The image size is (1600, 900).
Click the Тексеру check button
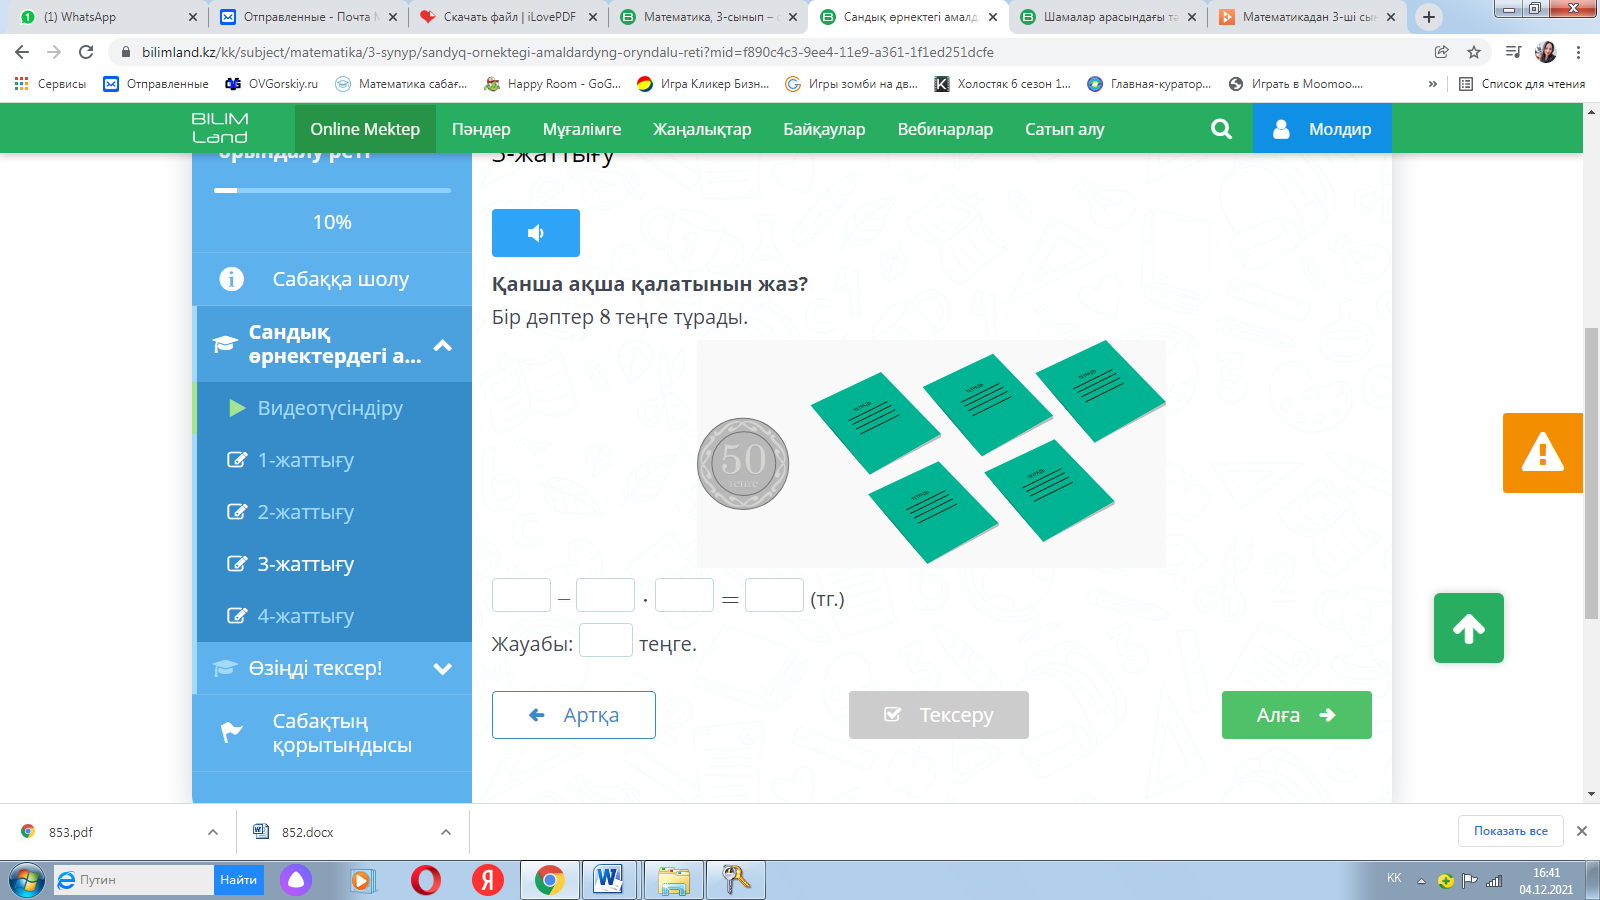click(939, 715)
